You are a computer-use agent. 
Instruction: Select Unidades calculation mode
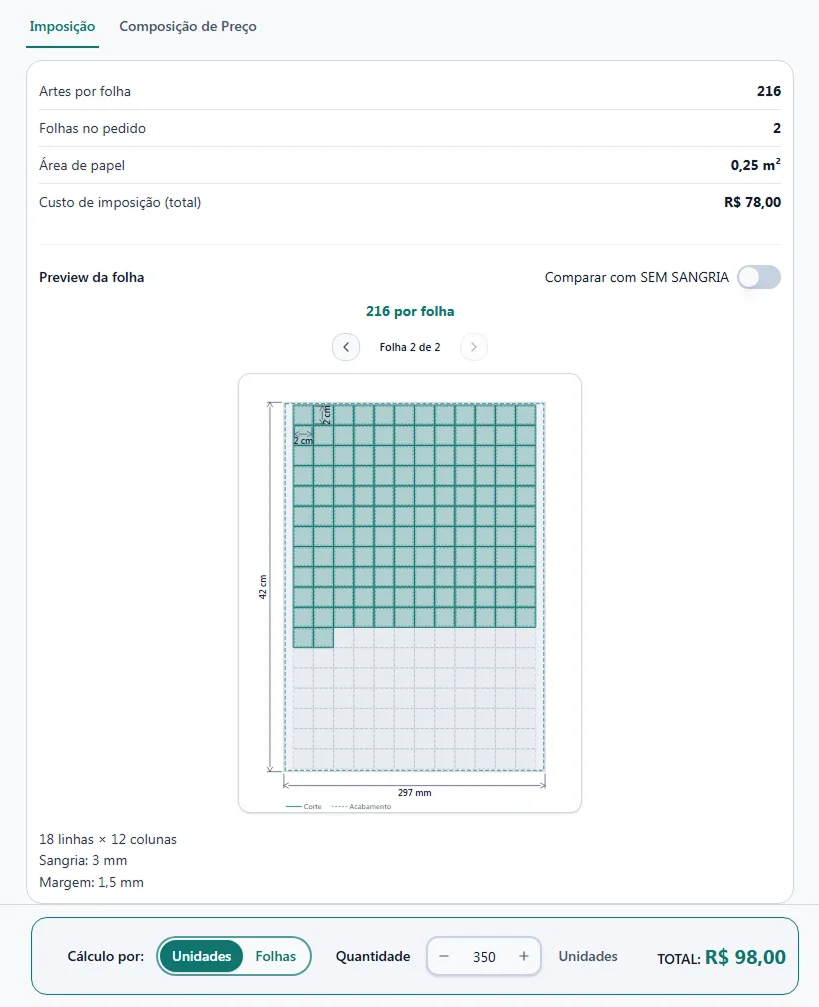tap(201, 956)
